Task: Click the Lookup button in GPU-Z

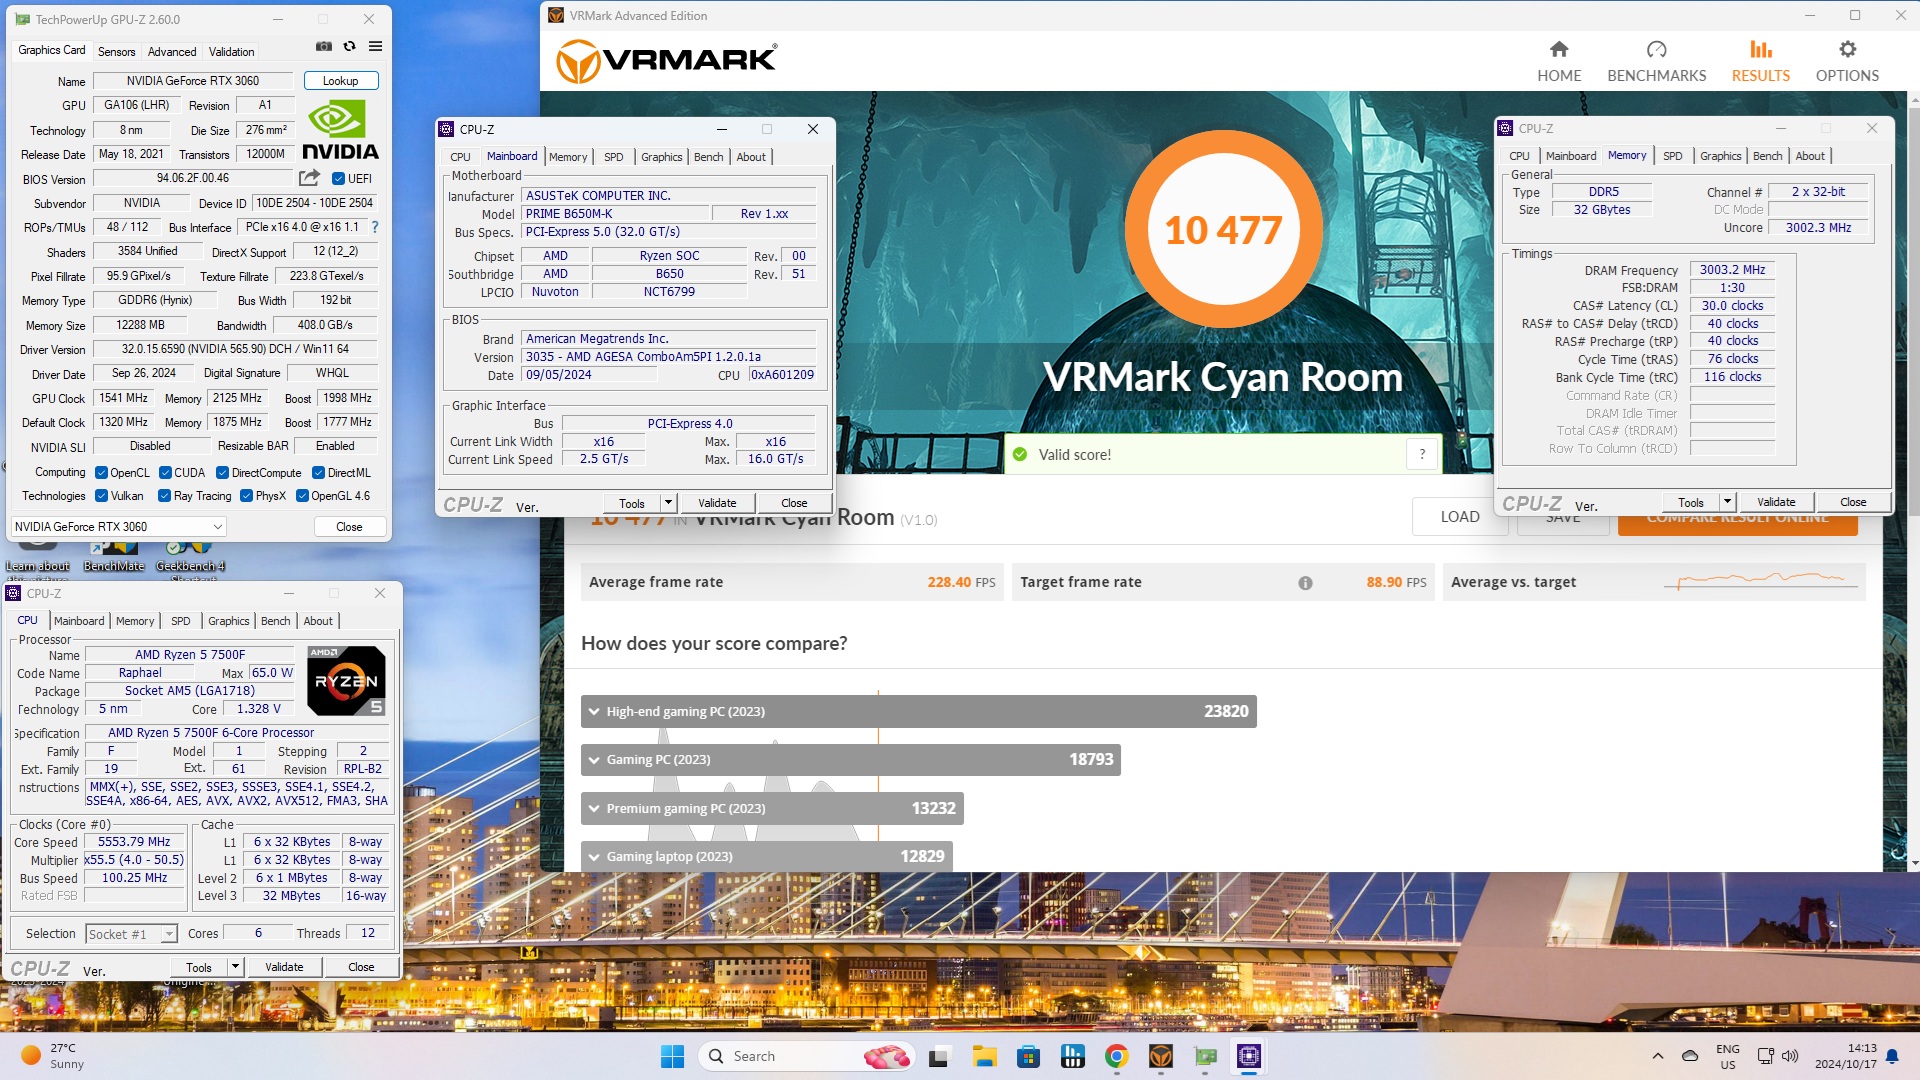Action: pos(340,81)
